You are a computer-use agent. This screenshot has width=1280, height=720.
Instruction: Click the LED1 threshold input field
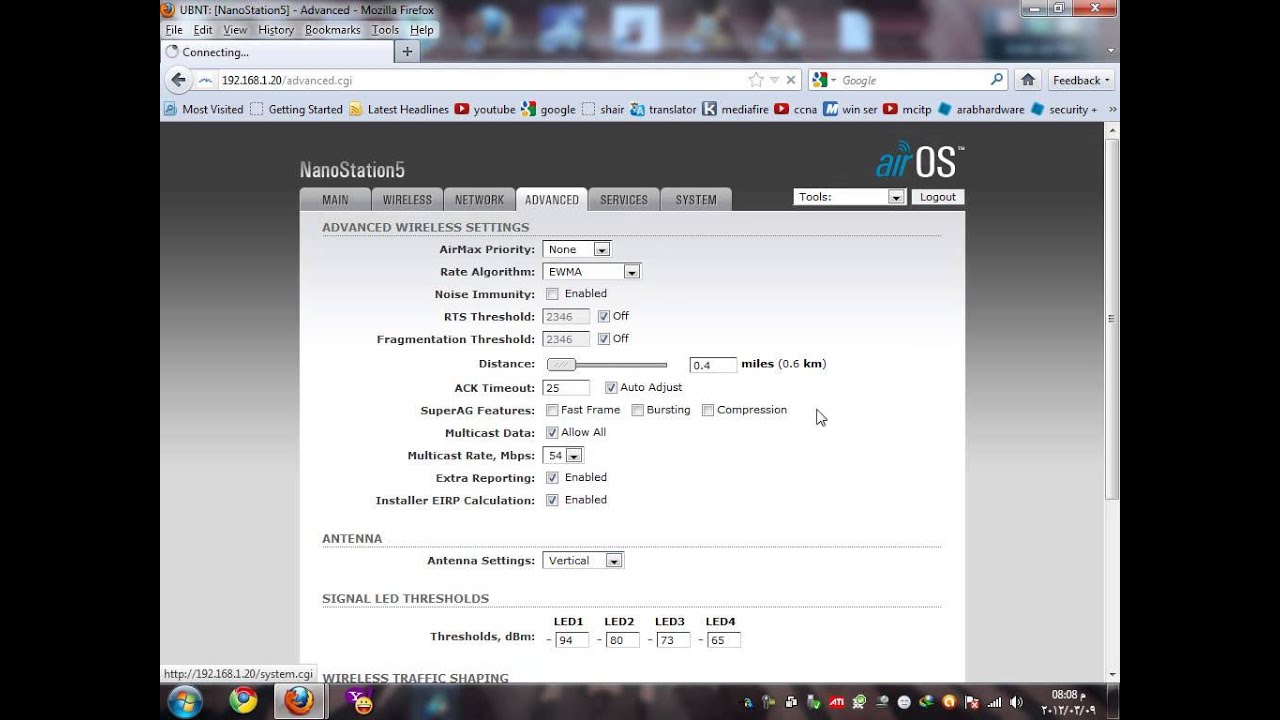click(x=572, y=640)
